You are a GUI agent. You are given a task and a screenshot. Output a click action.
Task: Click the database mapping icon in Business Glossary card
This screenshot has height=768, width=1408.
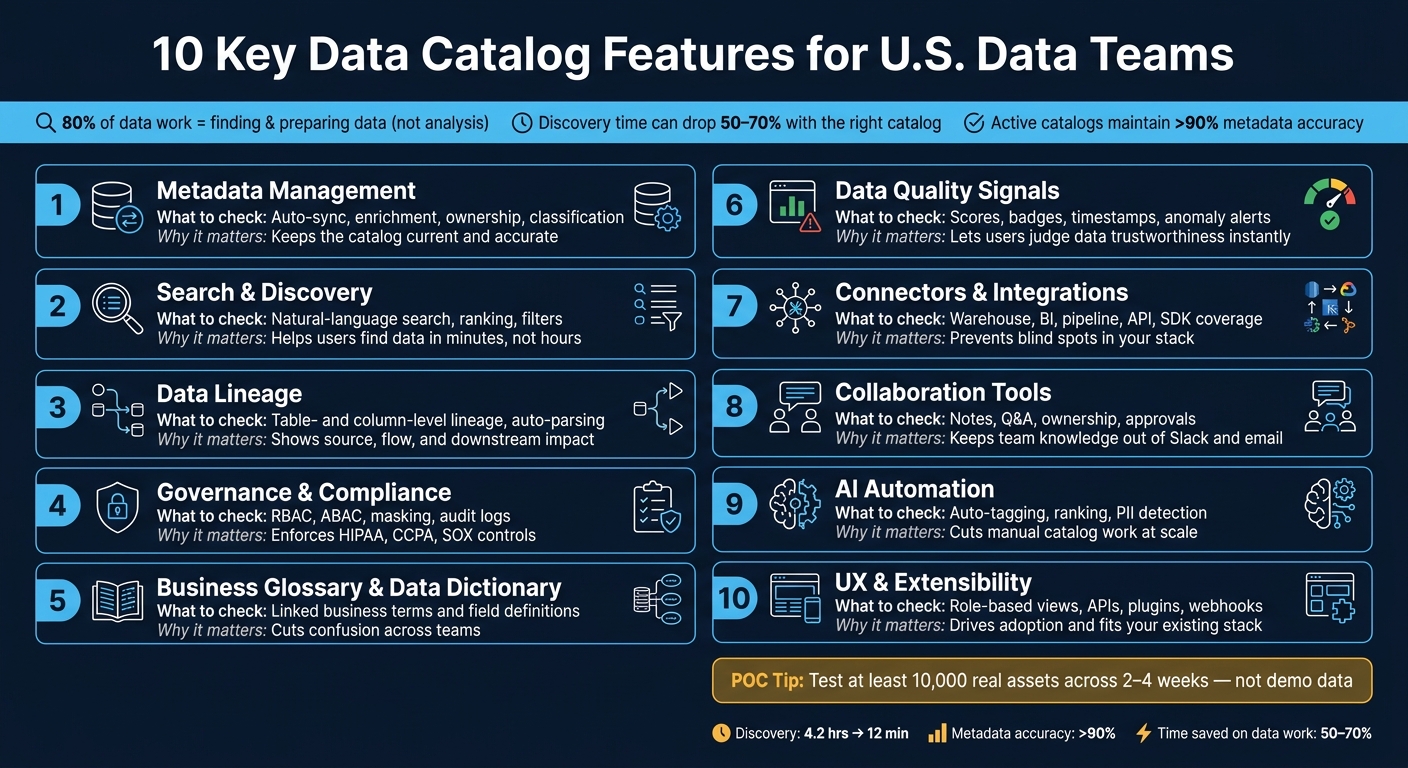pyautogui.click(x=657, y=600)
